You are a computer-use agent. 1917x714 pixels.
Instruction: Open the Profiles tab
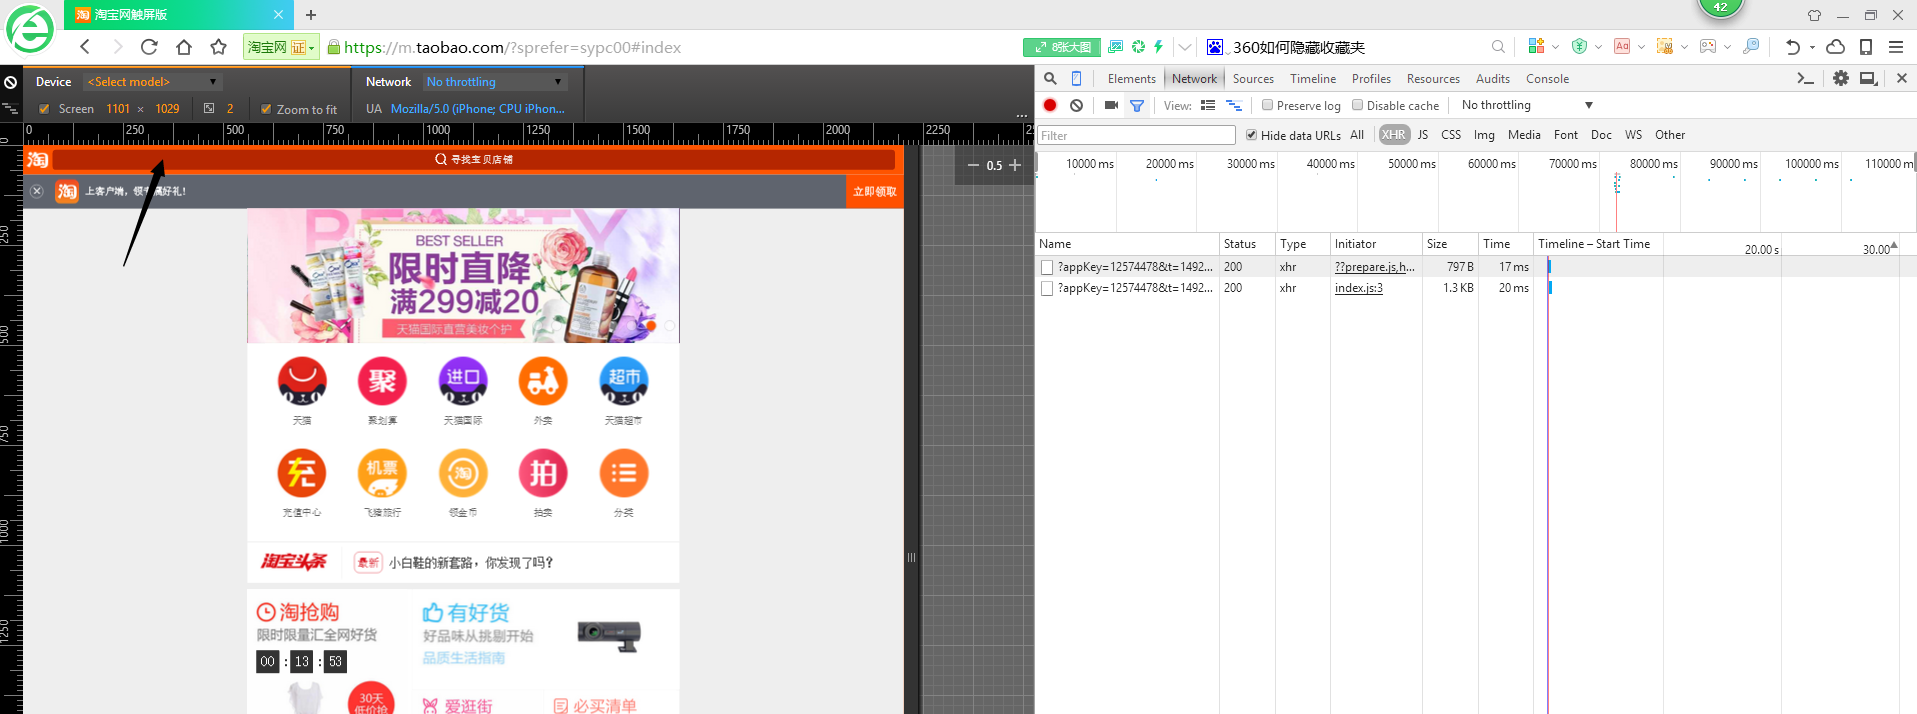pyautogui.click(x=1371, y=79)
